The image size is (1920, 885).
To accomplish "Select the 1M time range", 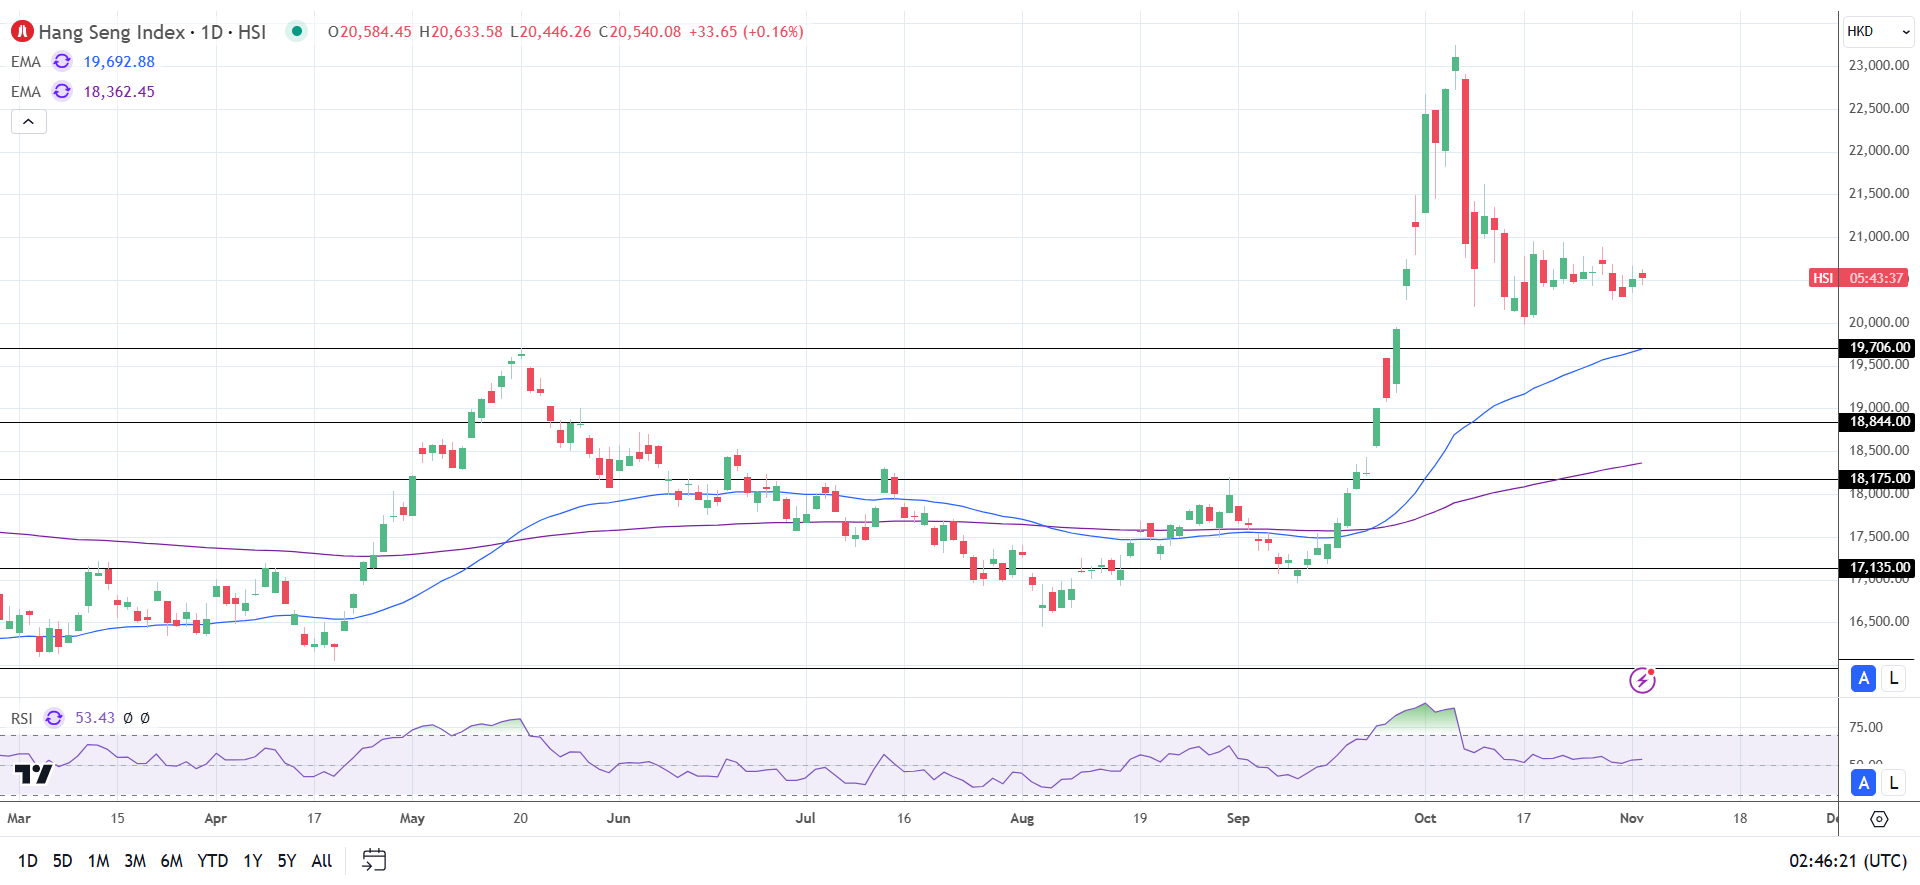I will [x=98, y=860].
